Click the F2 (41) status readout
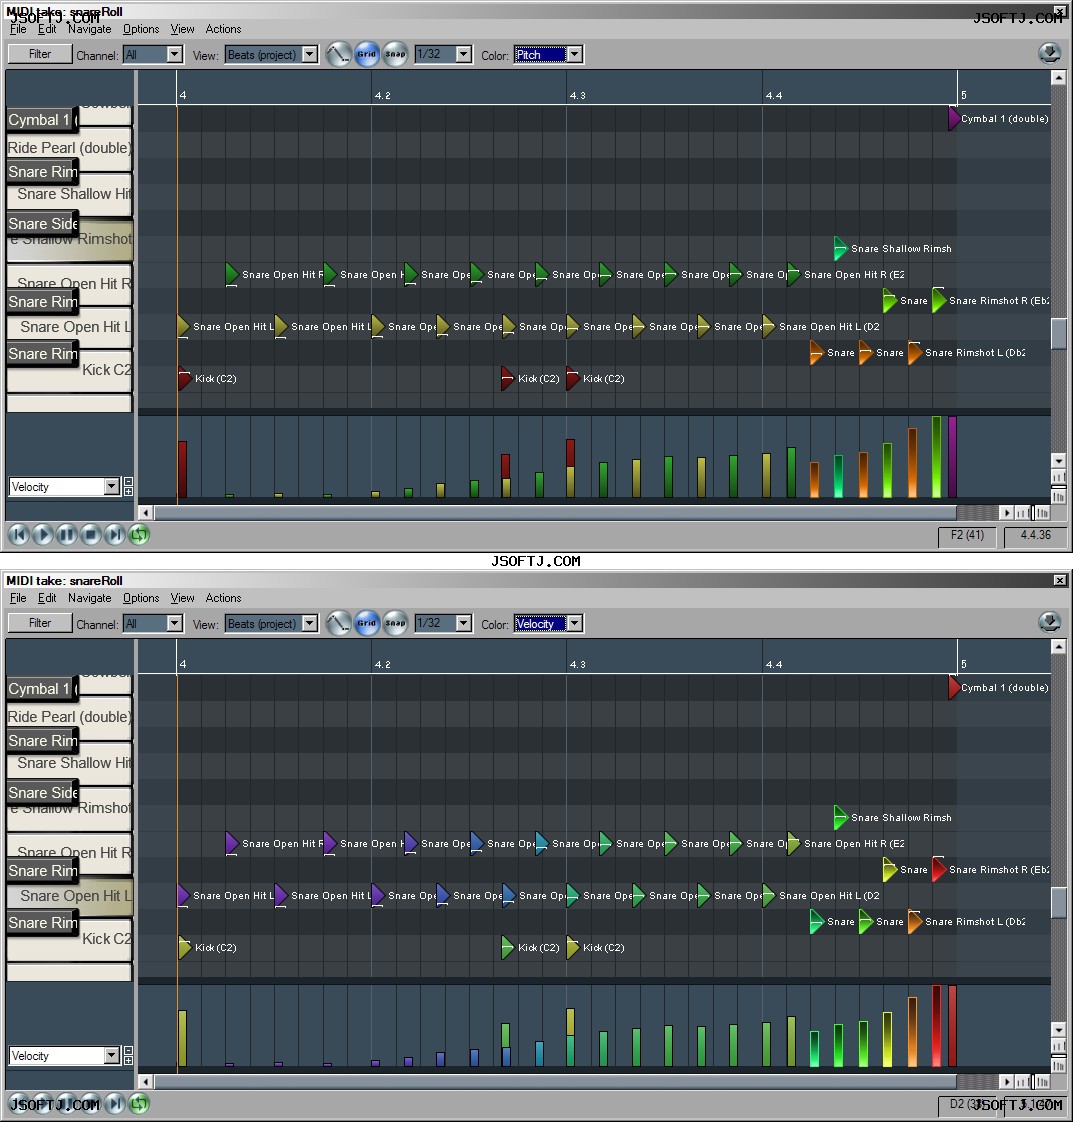Screen dimensions: 1073x1122 (967, 535)
